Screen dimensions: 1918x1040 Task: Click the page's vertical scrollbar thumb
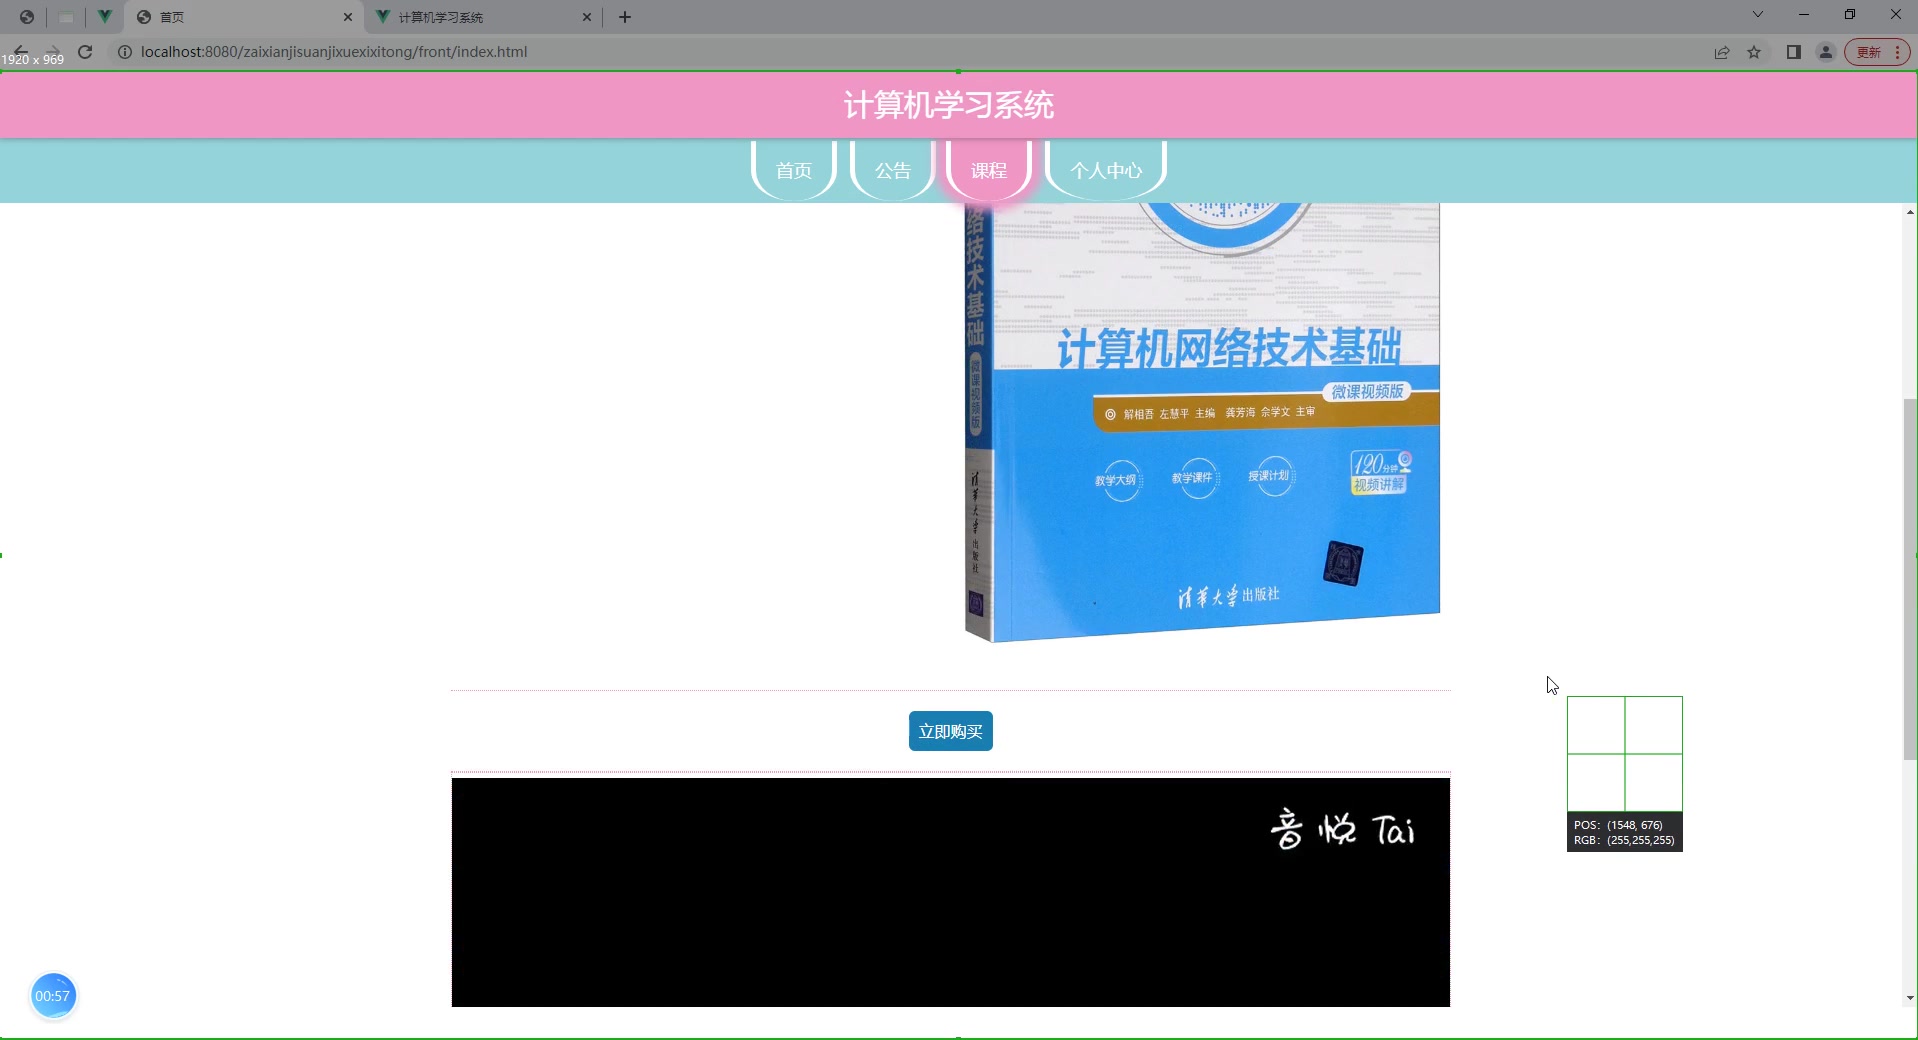(x=1910, y=580)
